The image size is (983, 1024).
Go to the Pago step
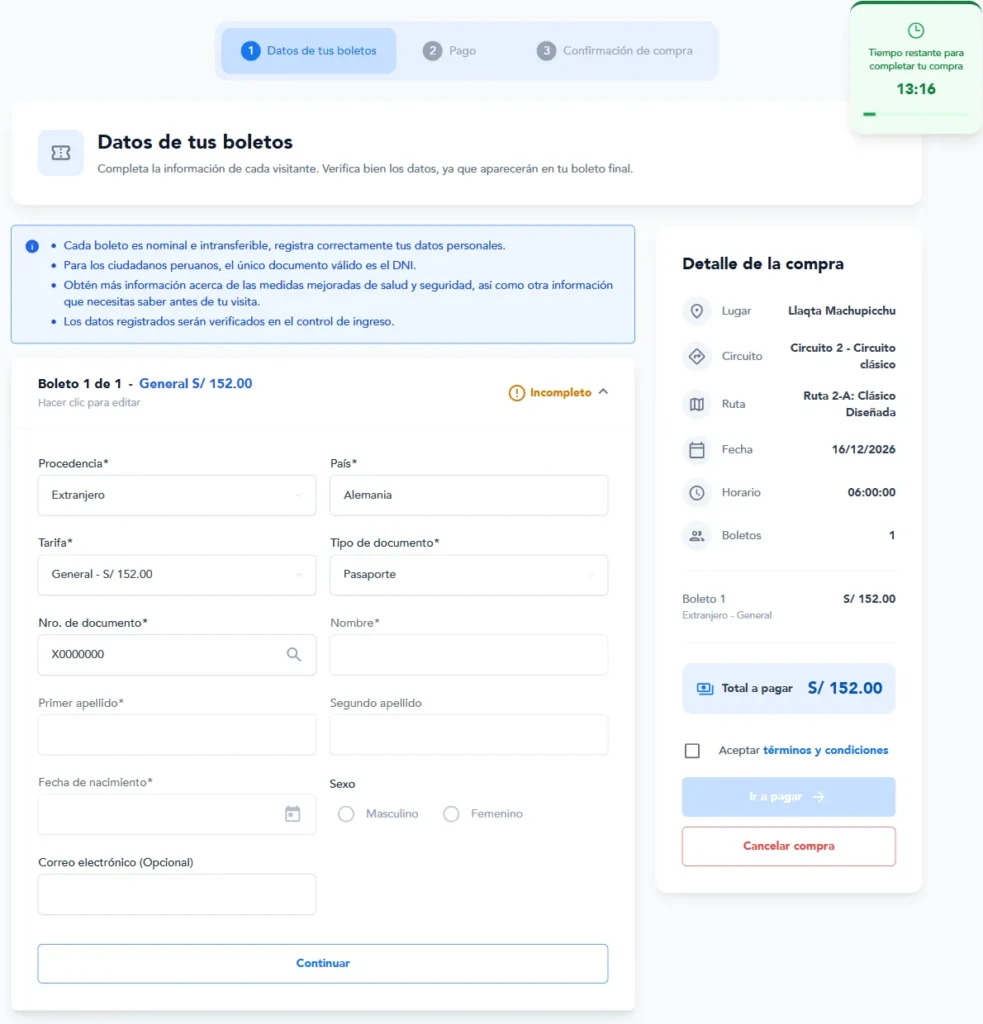click(x=449, y=51)
